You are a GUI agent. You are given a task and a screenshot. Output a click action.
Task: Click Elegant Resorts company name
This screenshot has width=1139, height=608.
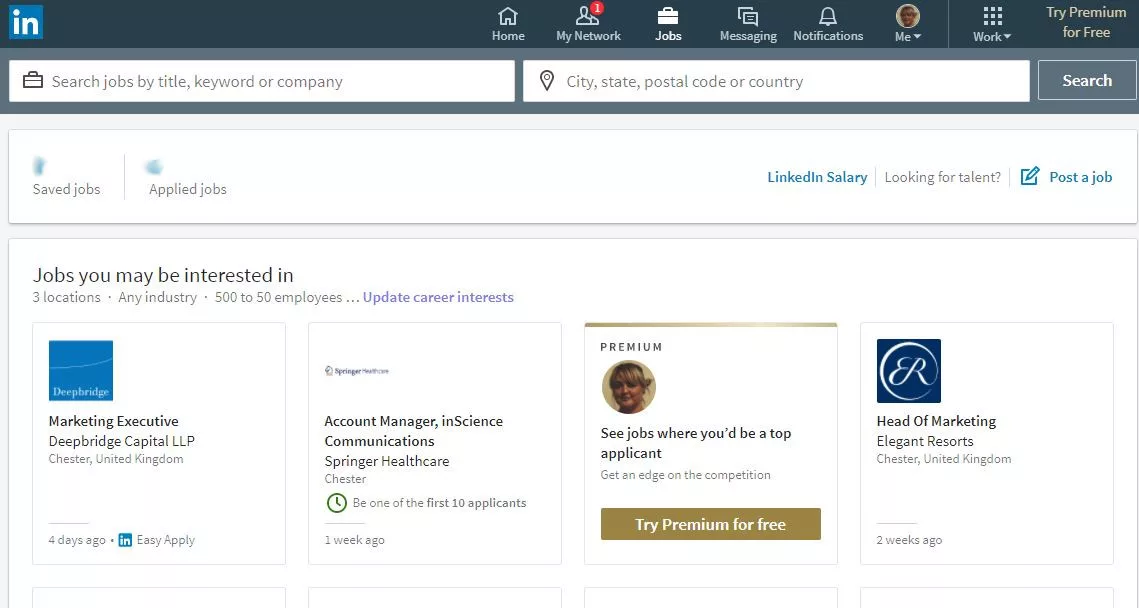(x=925, y=441)
